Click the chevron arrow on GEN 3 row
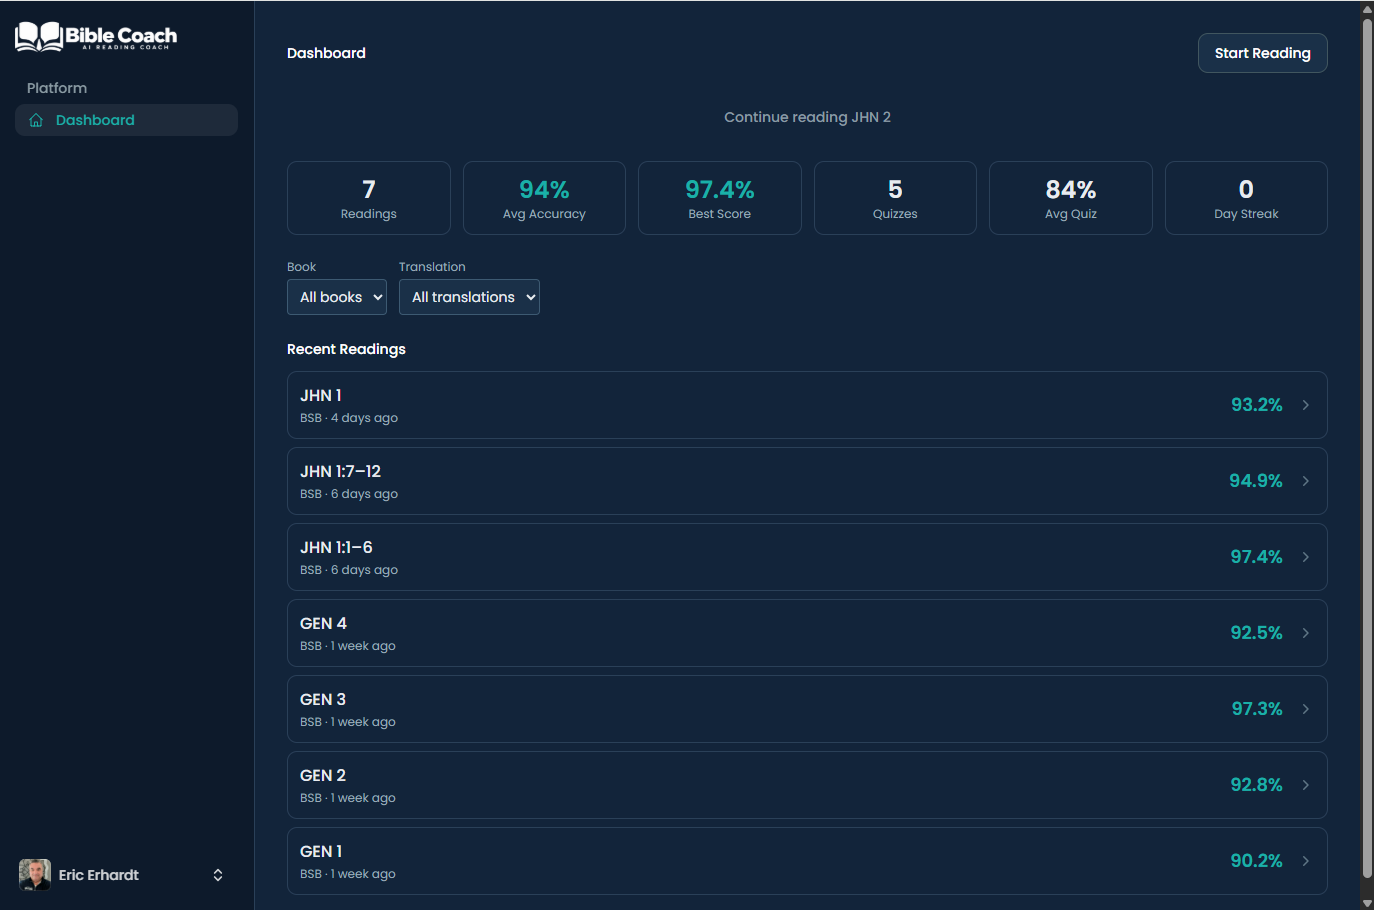Viewport: 1374px width, 910px height. [x=1305, y=709]
